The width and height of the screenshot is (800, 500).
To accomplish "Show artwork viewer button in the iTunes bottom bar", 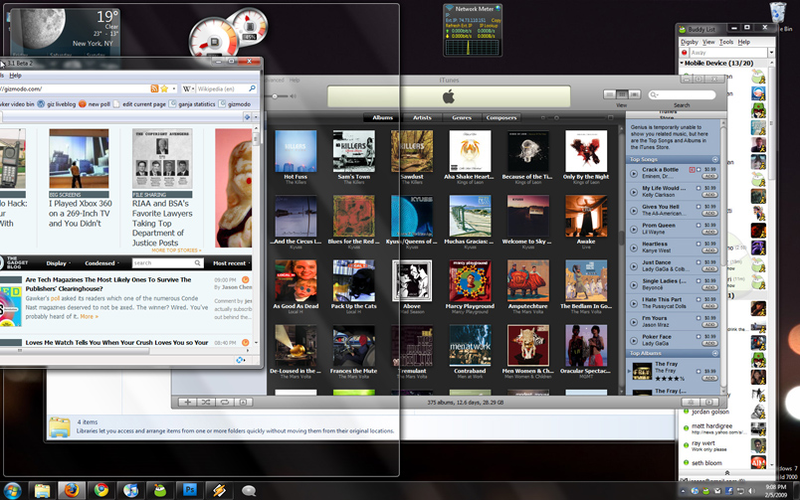I will [243, 402].
